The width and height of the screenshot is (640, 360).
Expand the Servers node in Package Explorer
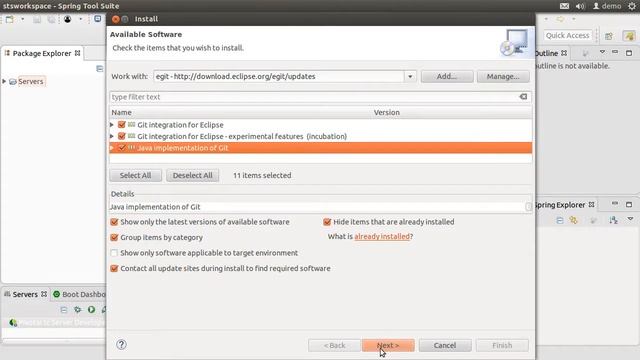[x=4, y=82]
